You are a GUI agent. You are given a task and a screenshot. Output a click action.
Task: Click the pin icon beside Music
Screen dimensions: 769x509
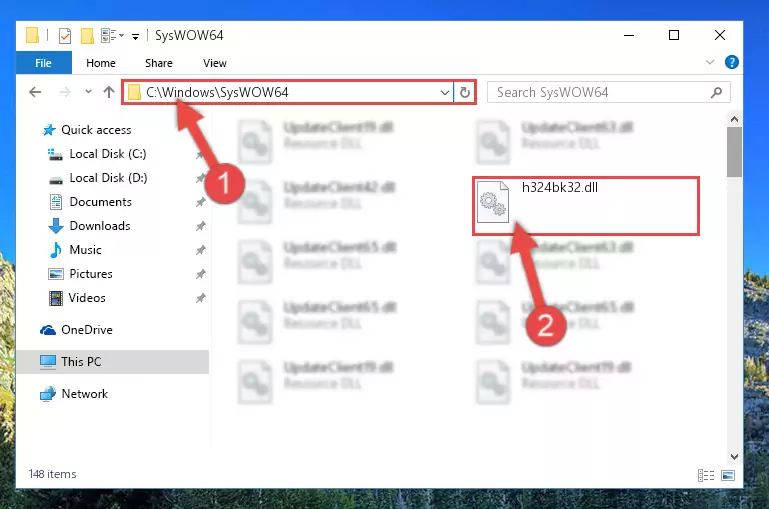(200, 250)
